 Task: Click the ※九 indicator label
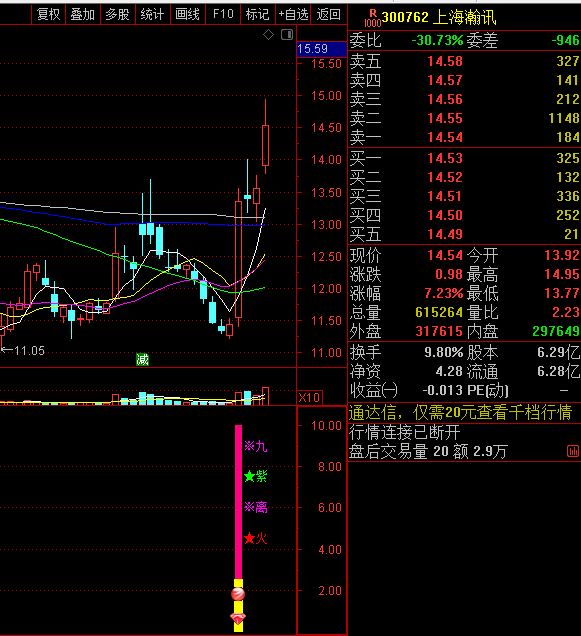[x=256, y=447]
